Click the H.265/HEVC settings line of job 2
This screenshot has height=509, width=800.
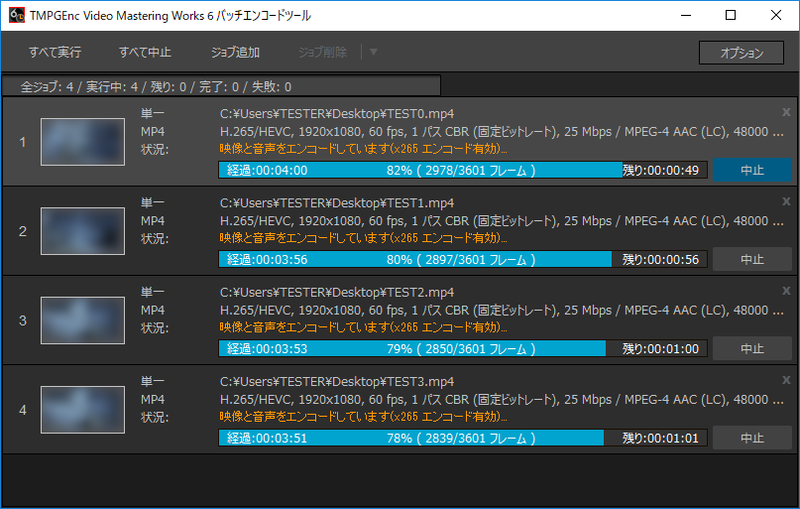coord(502,221)
